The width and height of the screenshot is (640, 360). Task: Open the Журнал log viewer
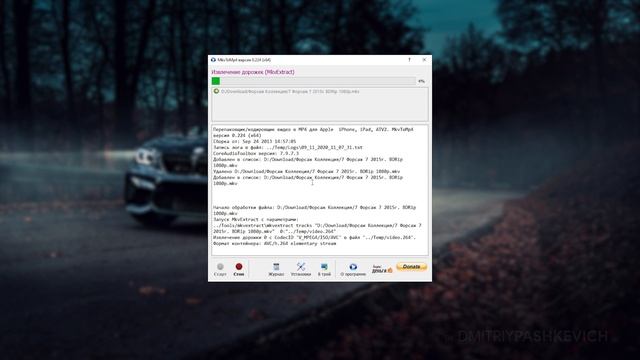point(276,269)
